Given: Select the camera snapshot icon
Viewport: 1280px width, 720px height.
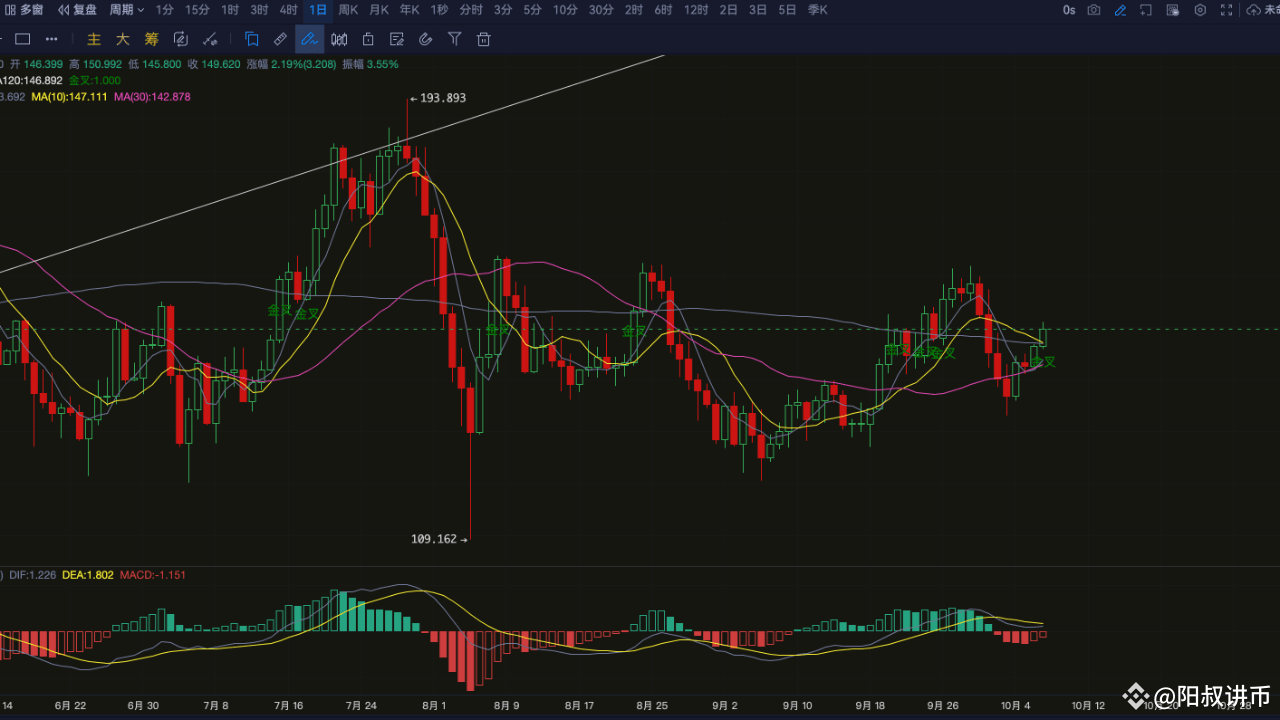Looking at the screenshot, I should click(x=1094, y=10).
